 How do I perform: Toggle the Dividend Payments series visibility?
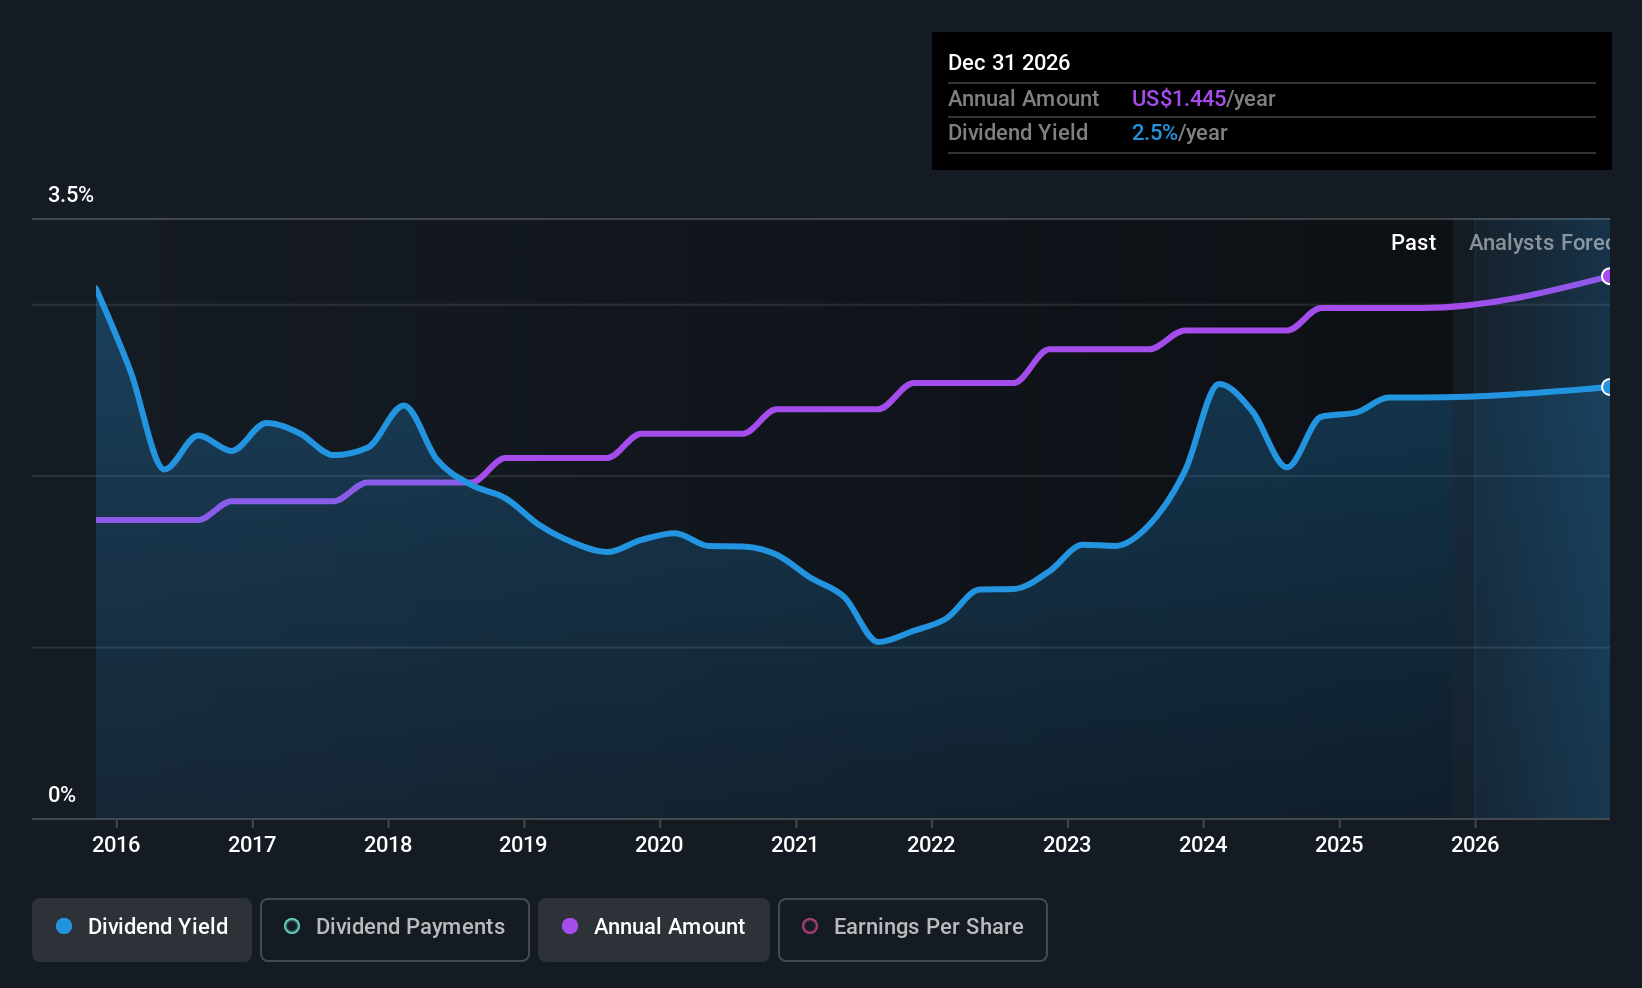pyautogui.click(x=394, y=929)
